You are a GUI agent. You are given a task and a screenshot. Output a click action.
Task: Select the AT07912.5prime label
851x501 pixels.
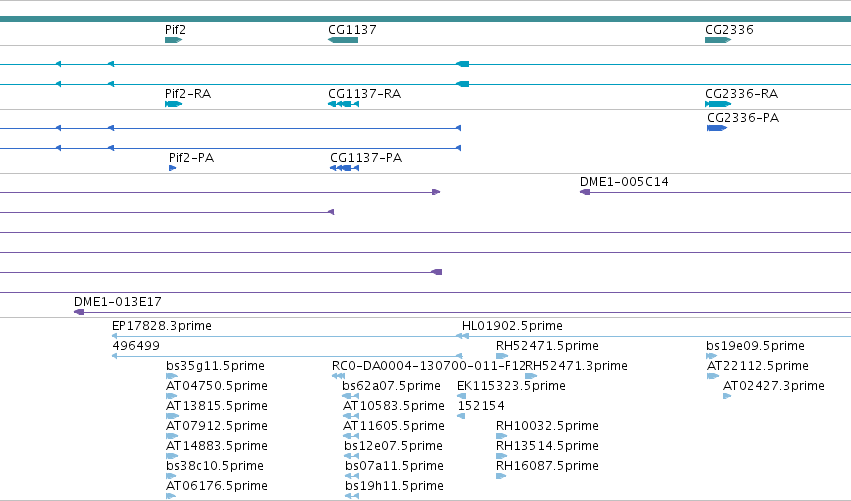pyautogui.click(x=217, y=426)
